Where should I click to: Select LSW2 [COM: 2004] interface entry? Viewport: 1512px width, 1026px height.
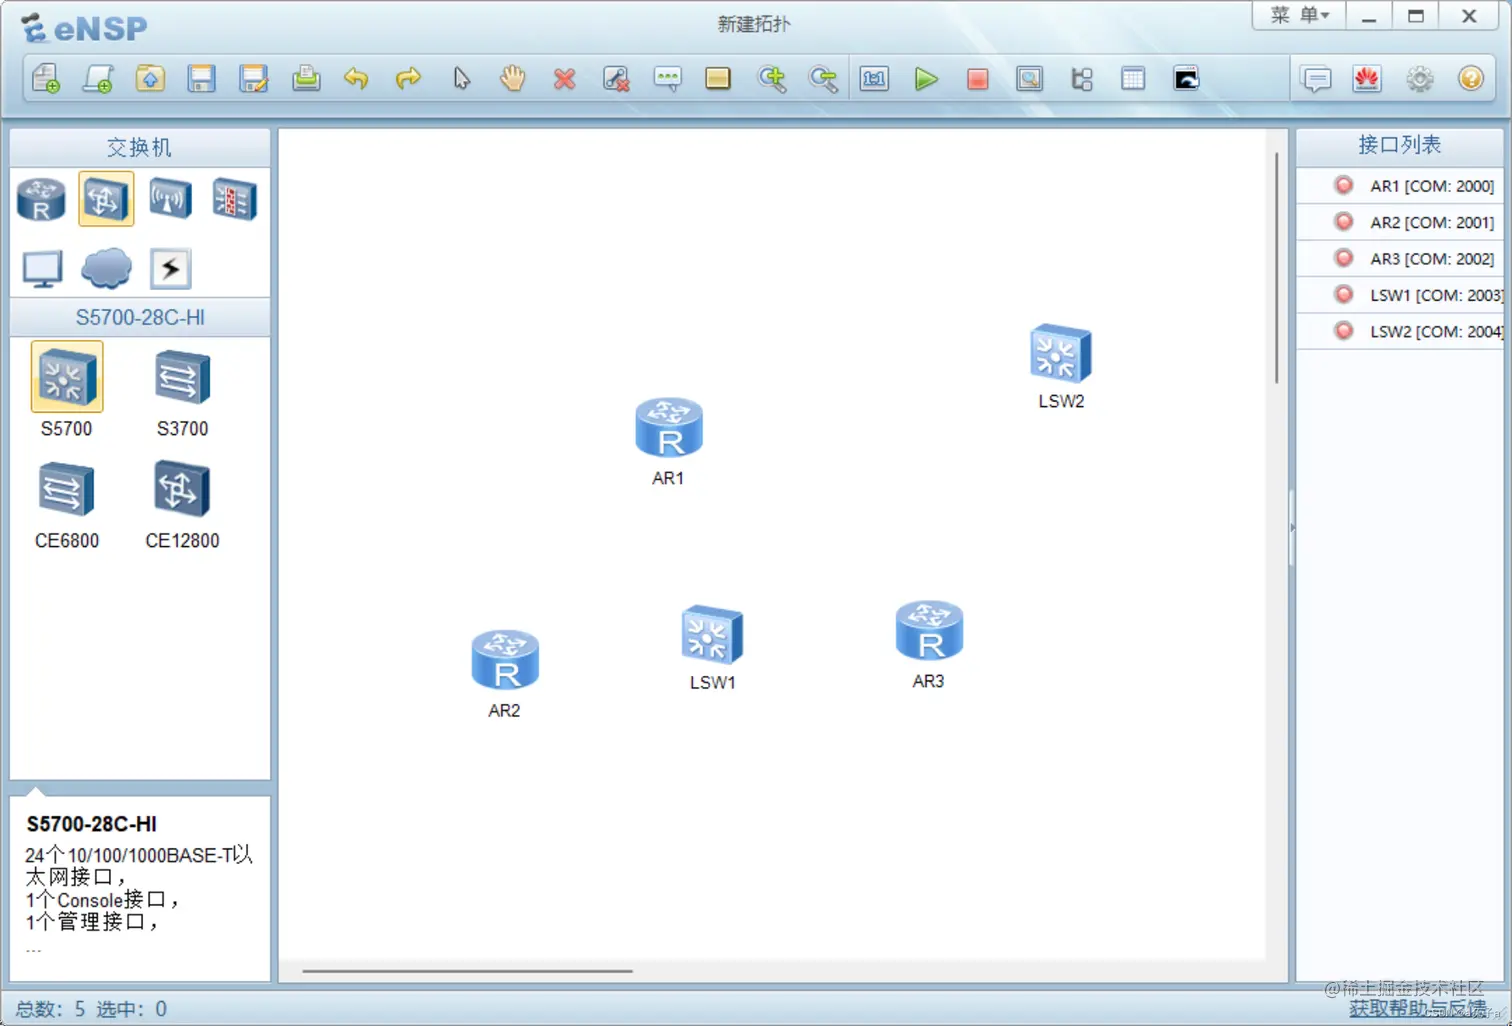[x=1401, y=331]
